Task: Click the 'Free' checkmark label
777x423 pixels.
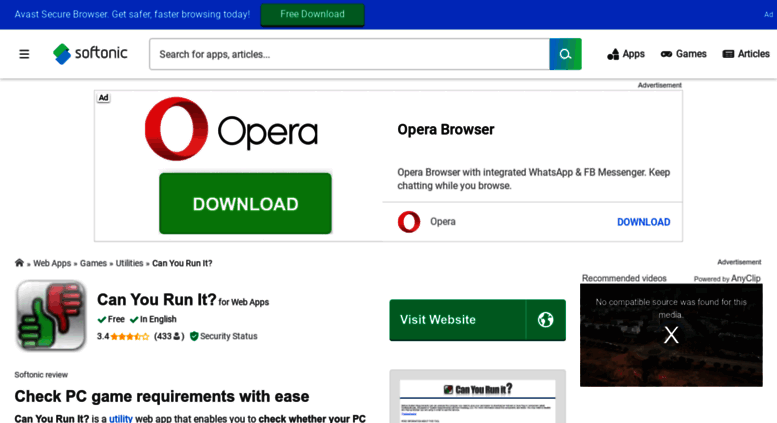Action: pos(111,319)
